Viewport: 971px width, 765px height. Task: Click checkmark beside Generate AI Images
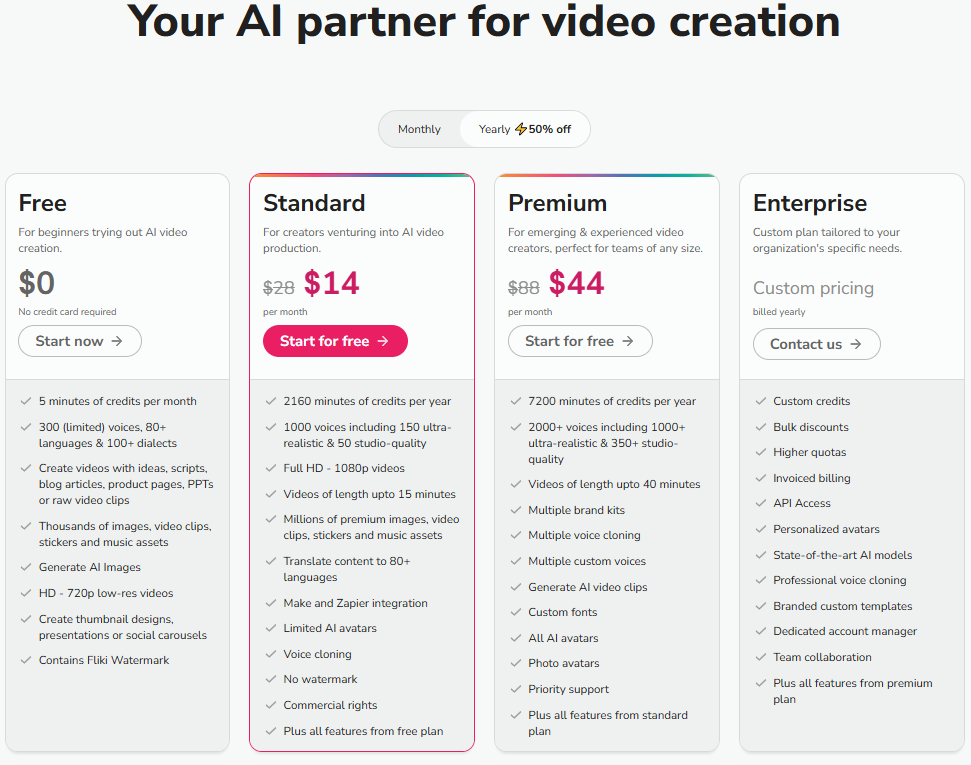(26, 567)
